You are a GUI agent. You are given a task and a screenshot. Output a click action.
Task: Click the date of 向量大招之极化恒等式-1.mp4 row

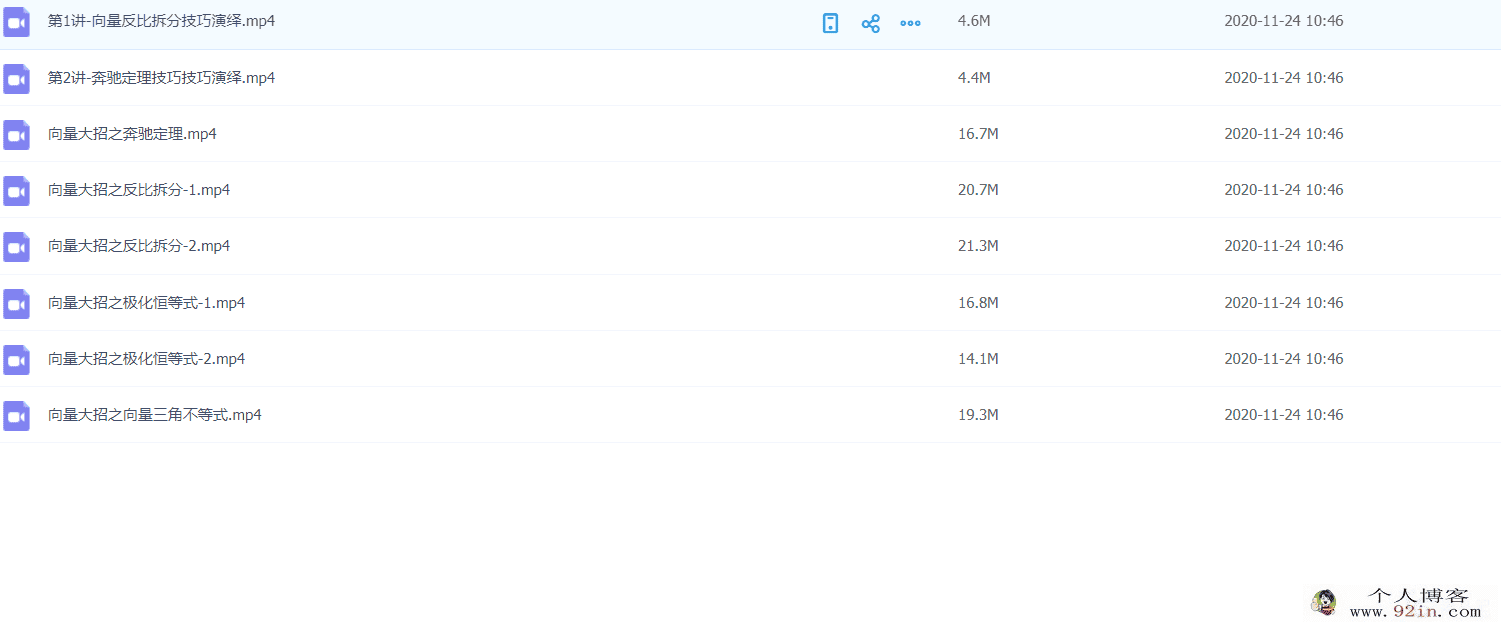(x=1284, y=302)
